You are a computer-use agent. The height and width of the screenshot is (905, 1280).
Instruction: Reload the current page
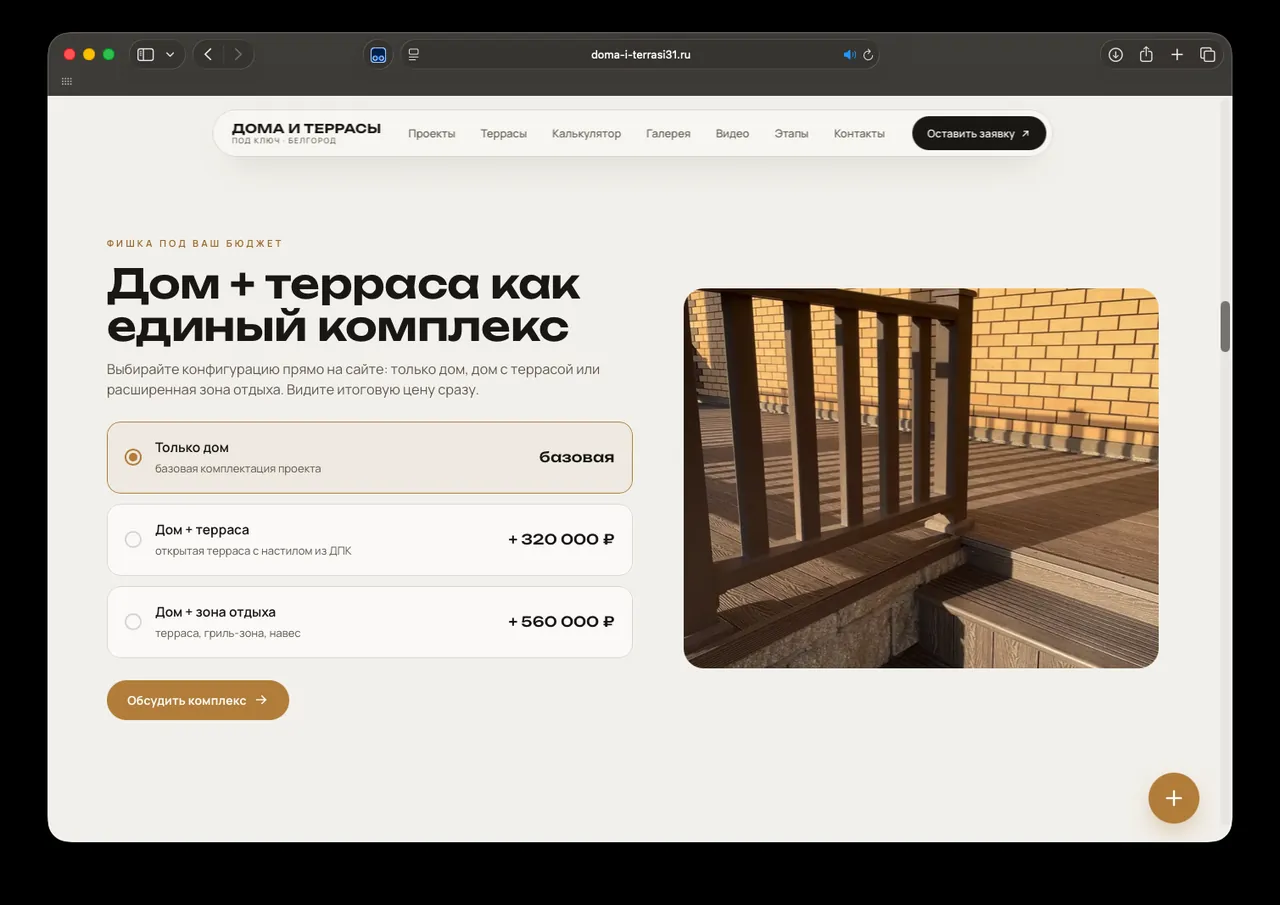coord(868,55)
